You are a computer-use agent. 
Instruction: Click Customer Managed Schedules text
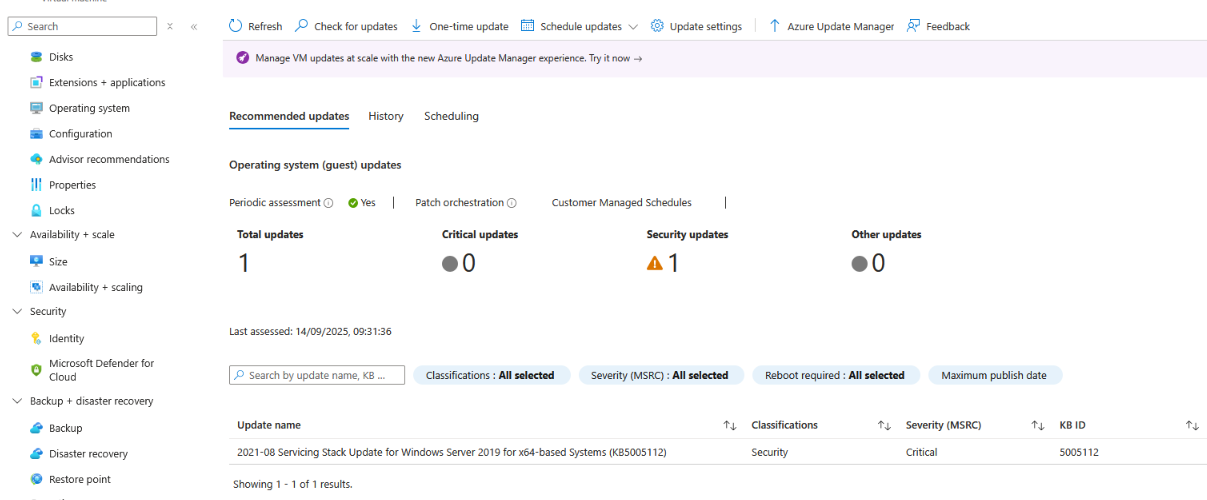click(x=621, y=203)
